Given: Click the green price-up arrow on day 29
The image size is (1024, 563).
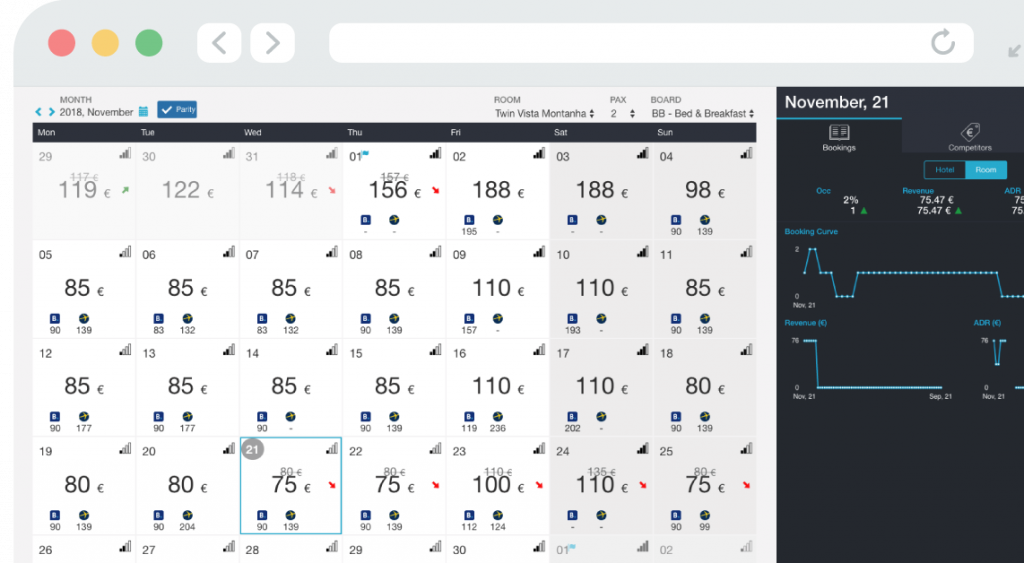Looking at the screenshot, I should (x=124, y=189).
